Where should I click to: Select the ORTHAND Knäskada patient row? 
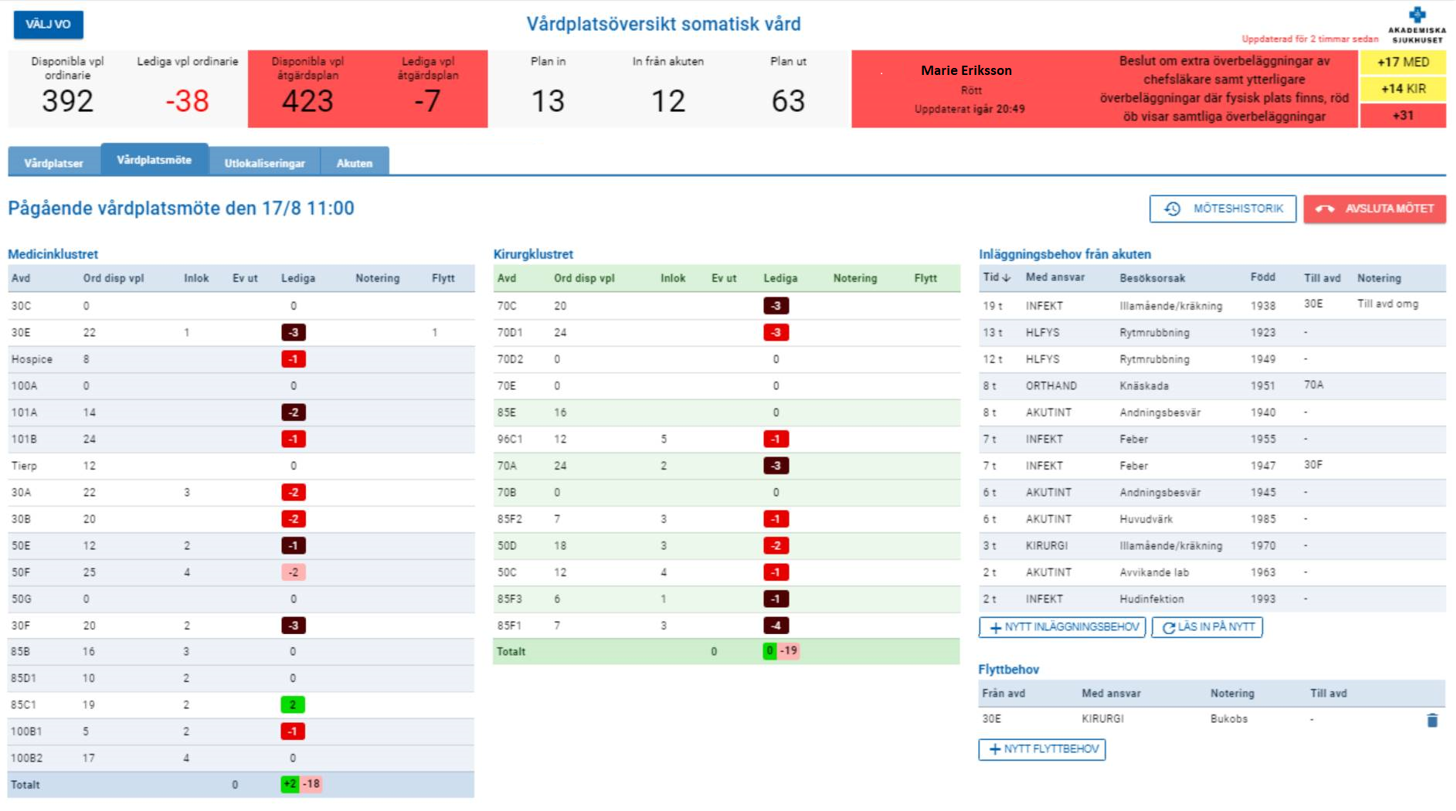[x=1211, y=385]
